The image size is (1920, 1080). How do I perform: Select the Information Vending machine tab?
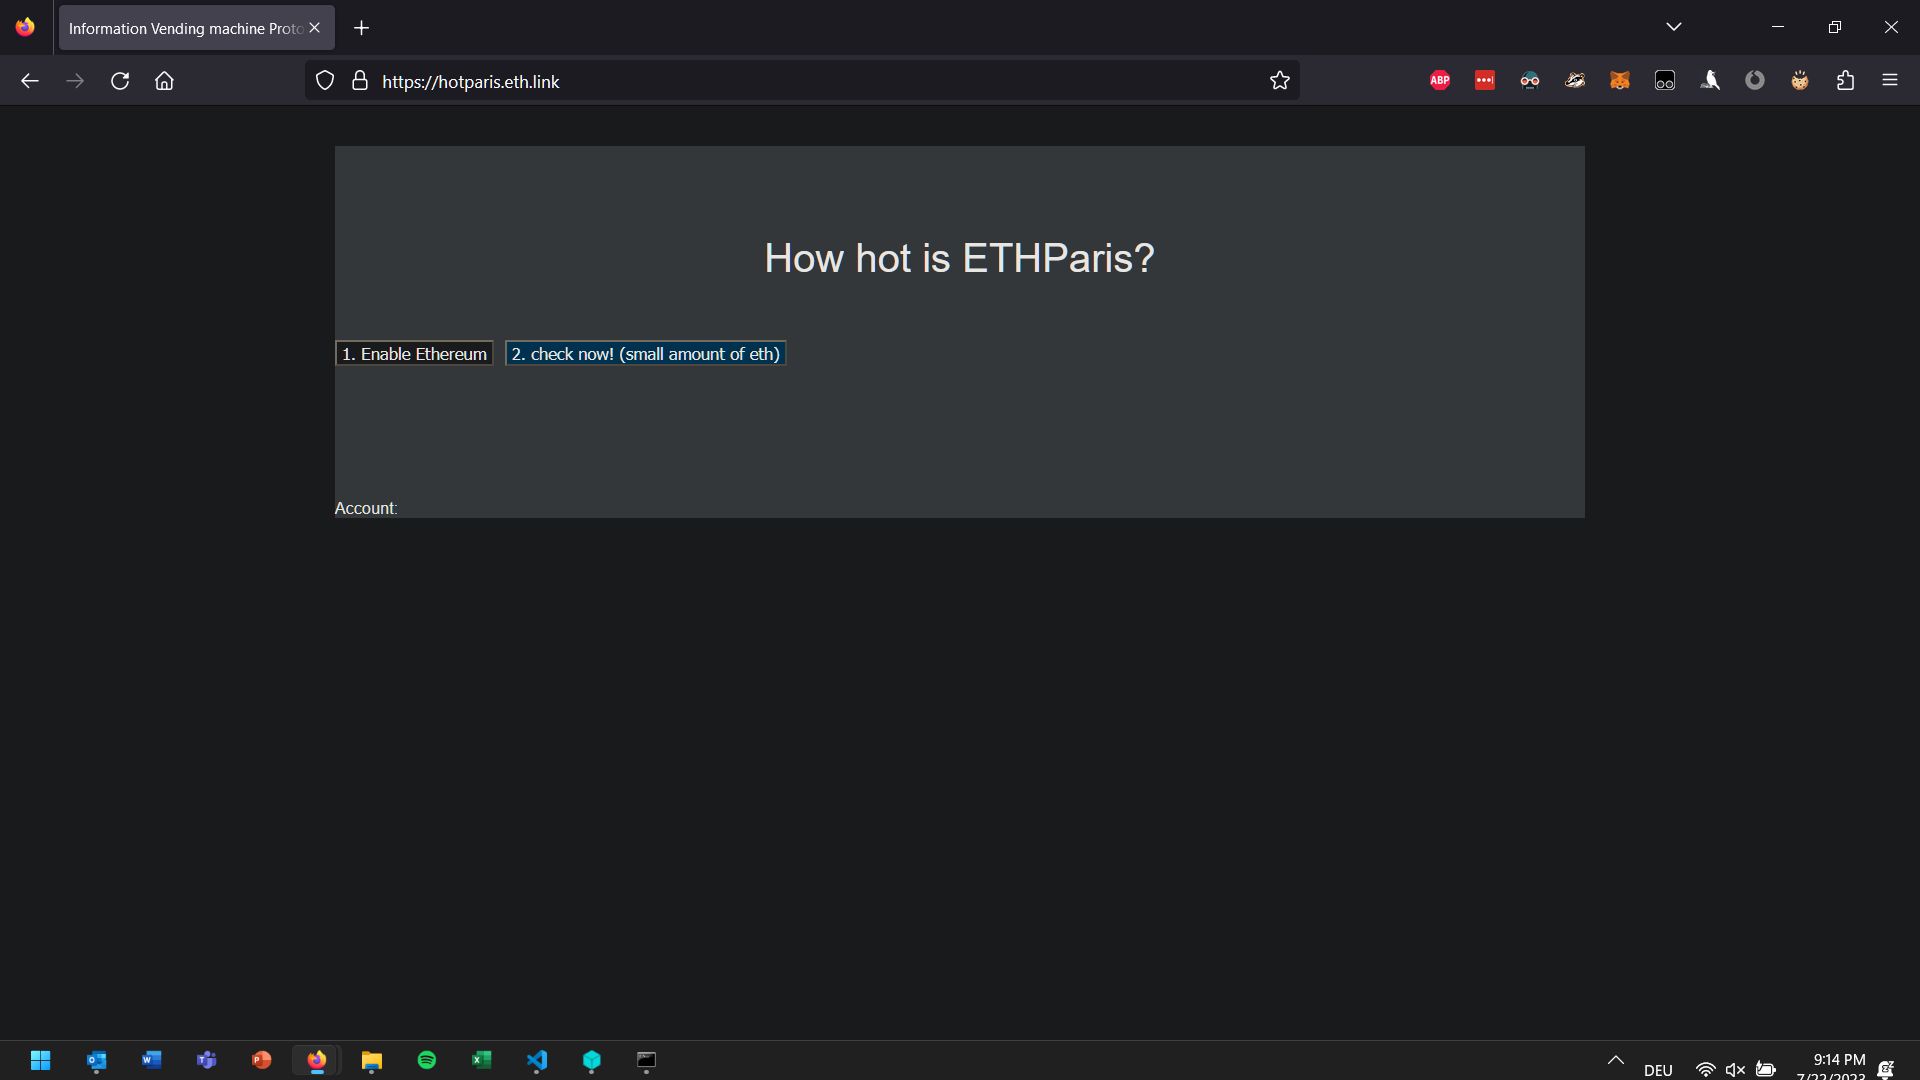tap(185, 28)
